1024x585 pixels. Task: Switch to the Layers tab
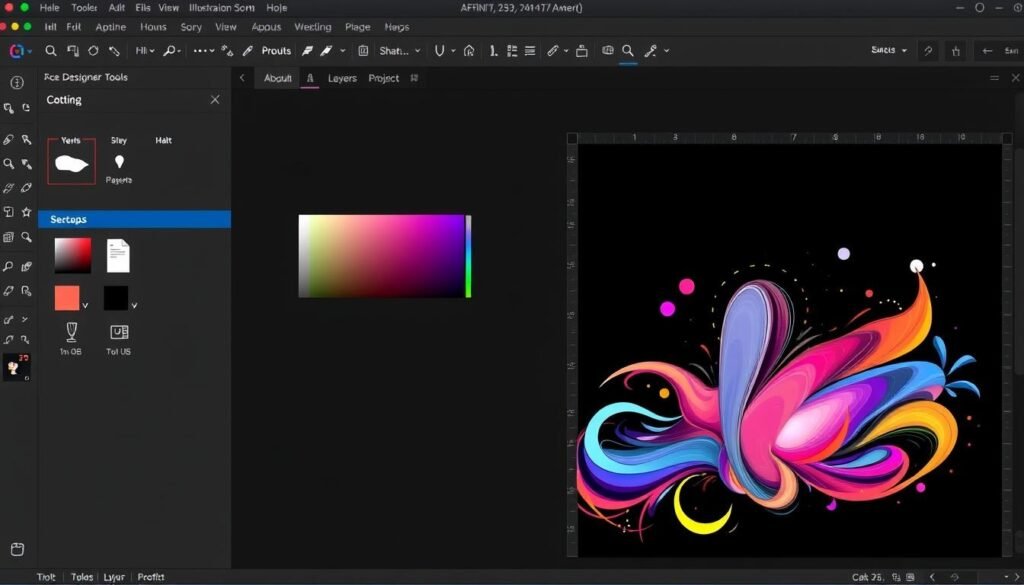[342, 78]
